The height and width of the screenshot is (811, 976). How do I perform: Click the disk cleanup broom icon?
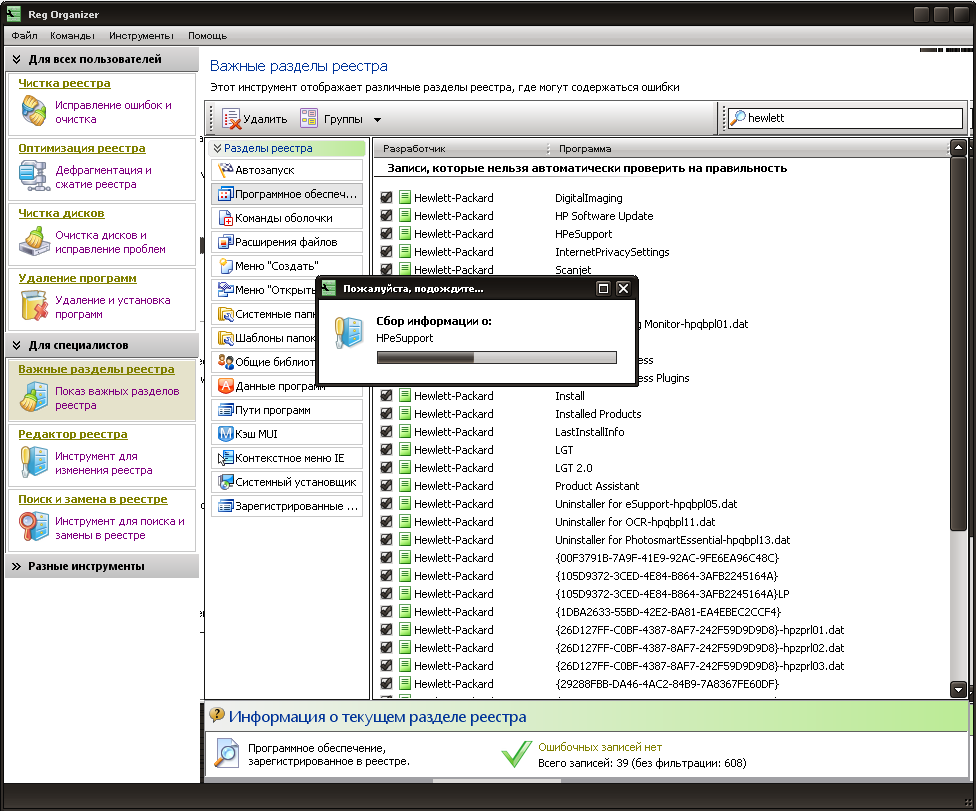click(34, 241)
